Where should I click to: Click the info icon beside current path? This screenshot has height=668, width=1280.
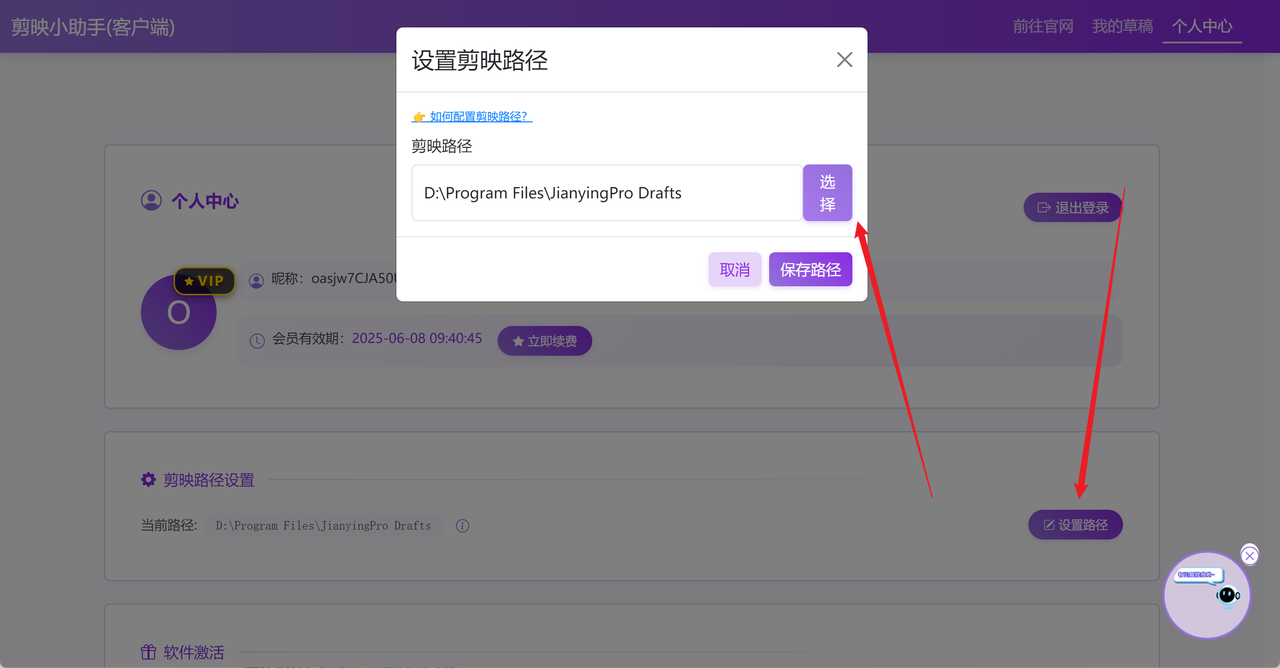coord(463,526)
